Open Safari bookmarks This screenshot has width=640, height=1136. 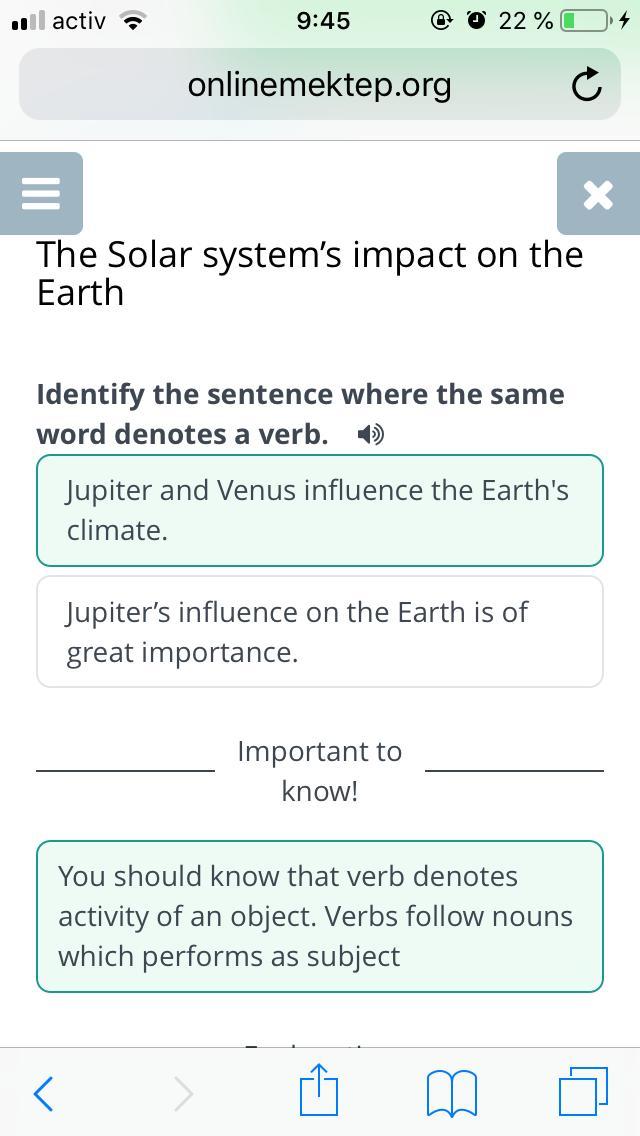(451, 1092)
